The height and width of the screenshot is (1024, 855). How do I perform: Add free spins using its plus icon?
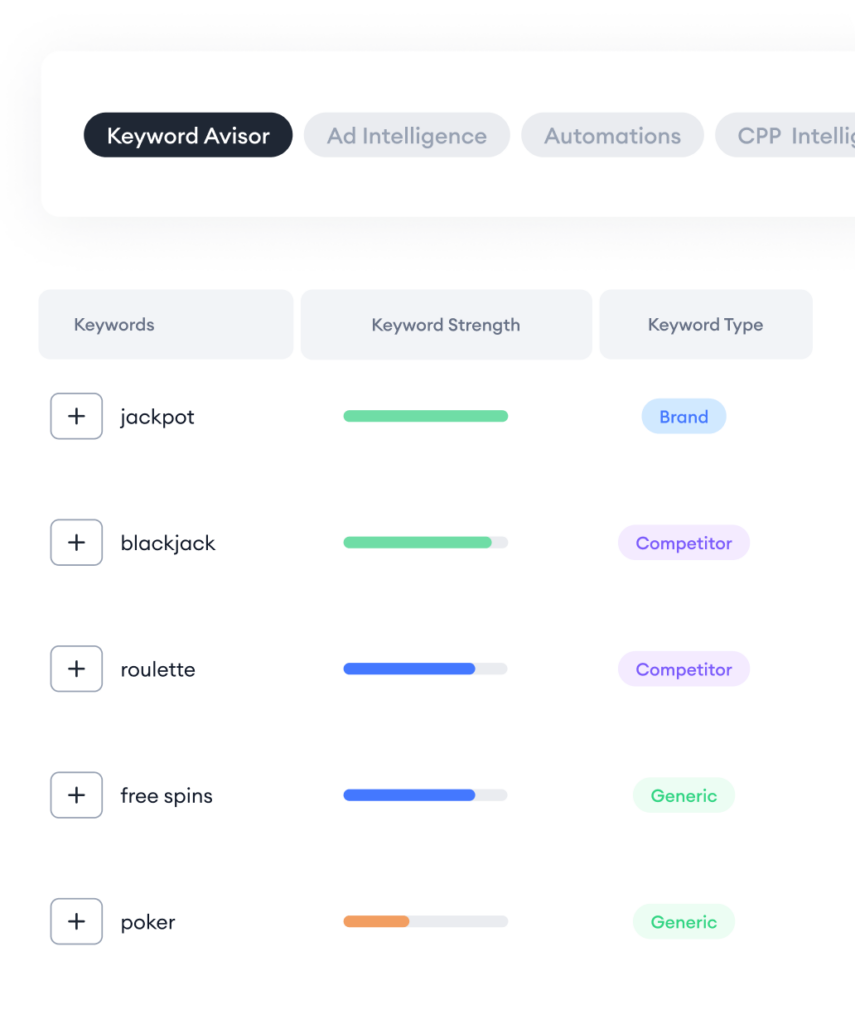point(76,795)
